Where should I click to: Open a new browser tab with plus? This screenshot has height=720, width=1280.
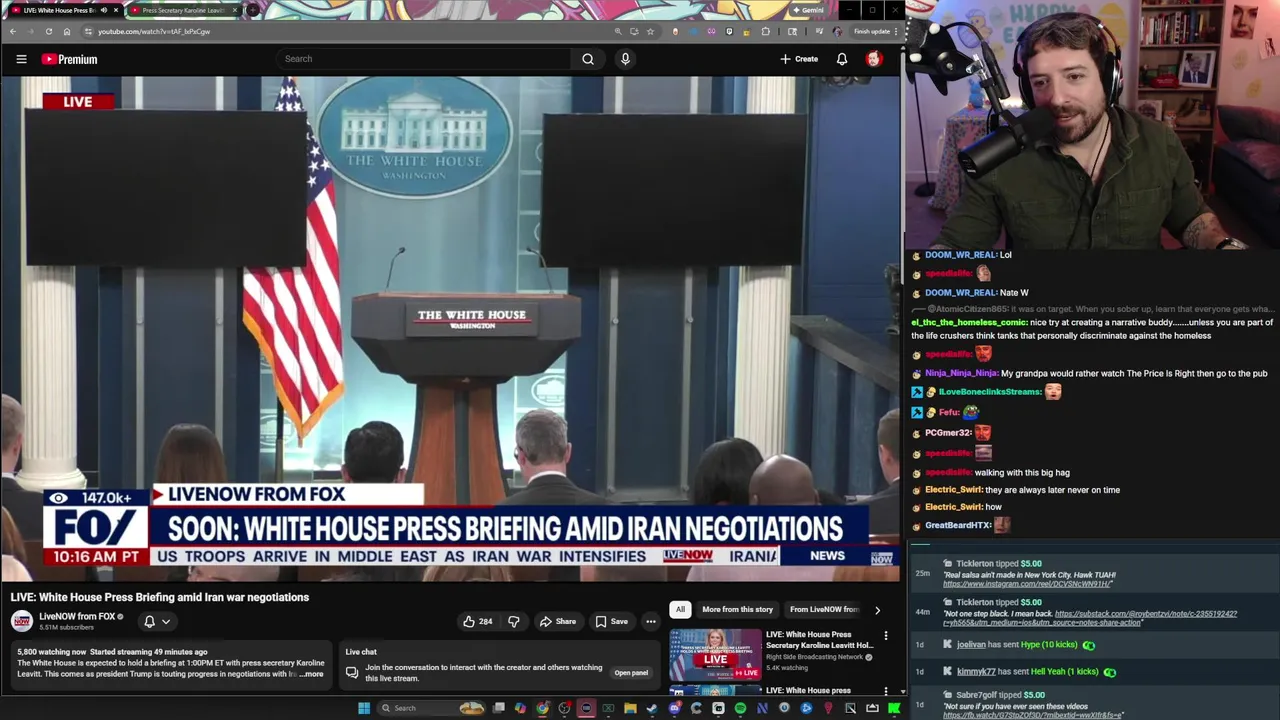[x=252, y=10]
